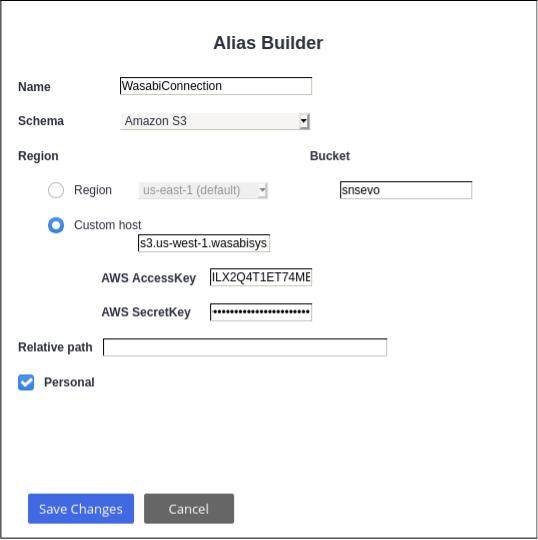
Task: Click the AWS SecretKey label
Action: coord(146,312)
